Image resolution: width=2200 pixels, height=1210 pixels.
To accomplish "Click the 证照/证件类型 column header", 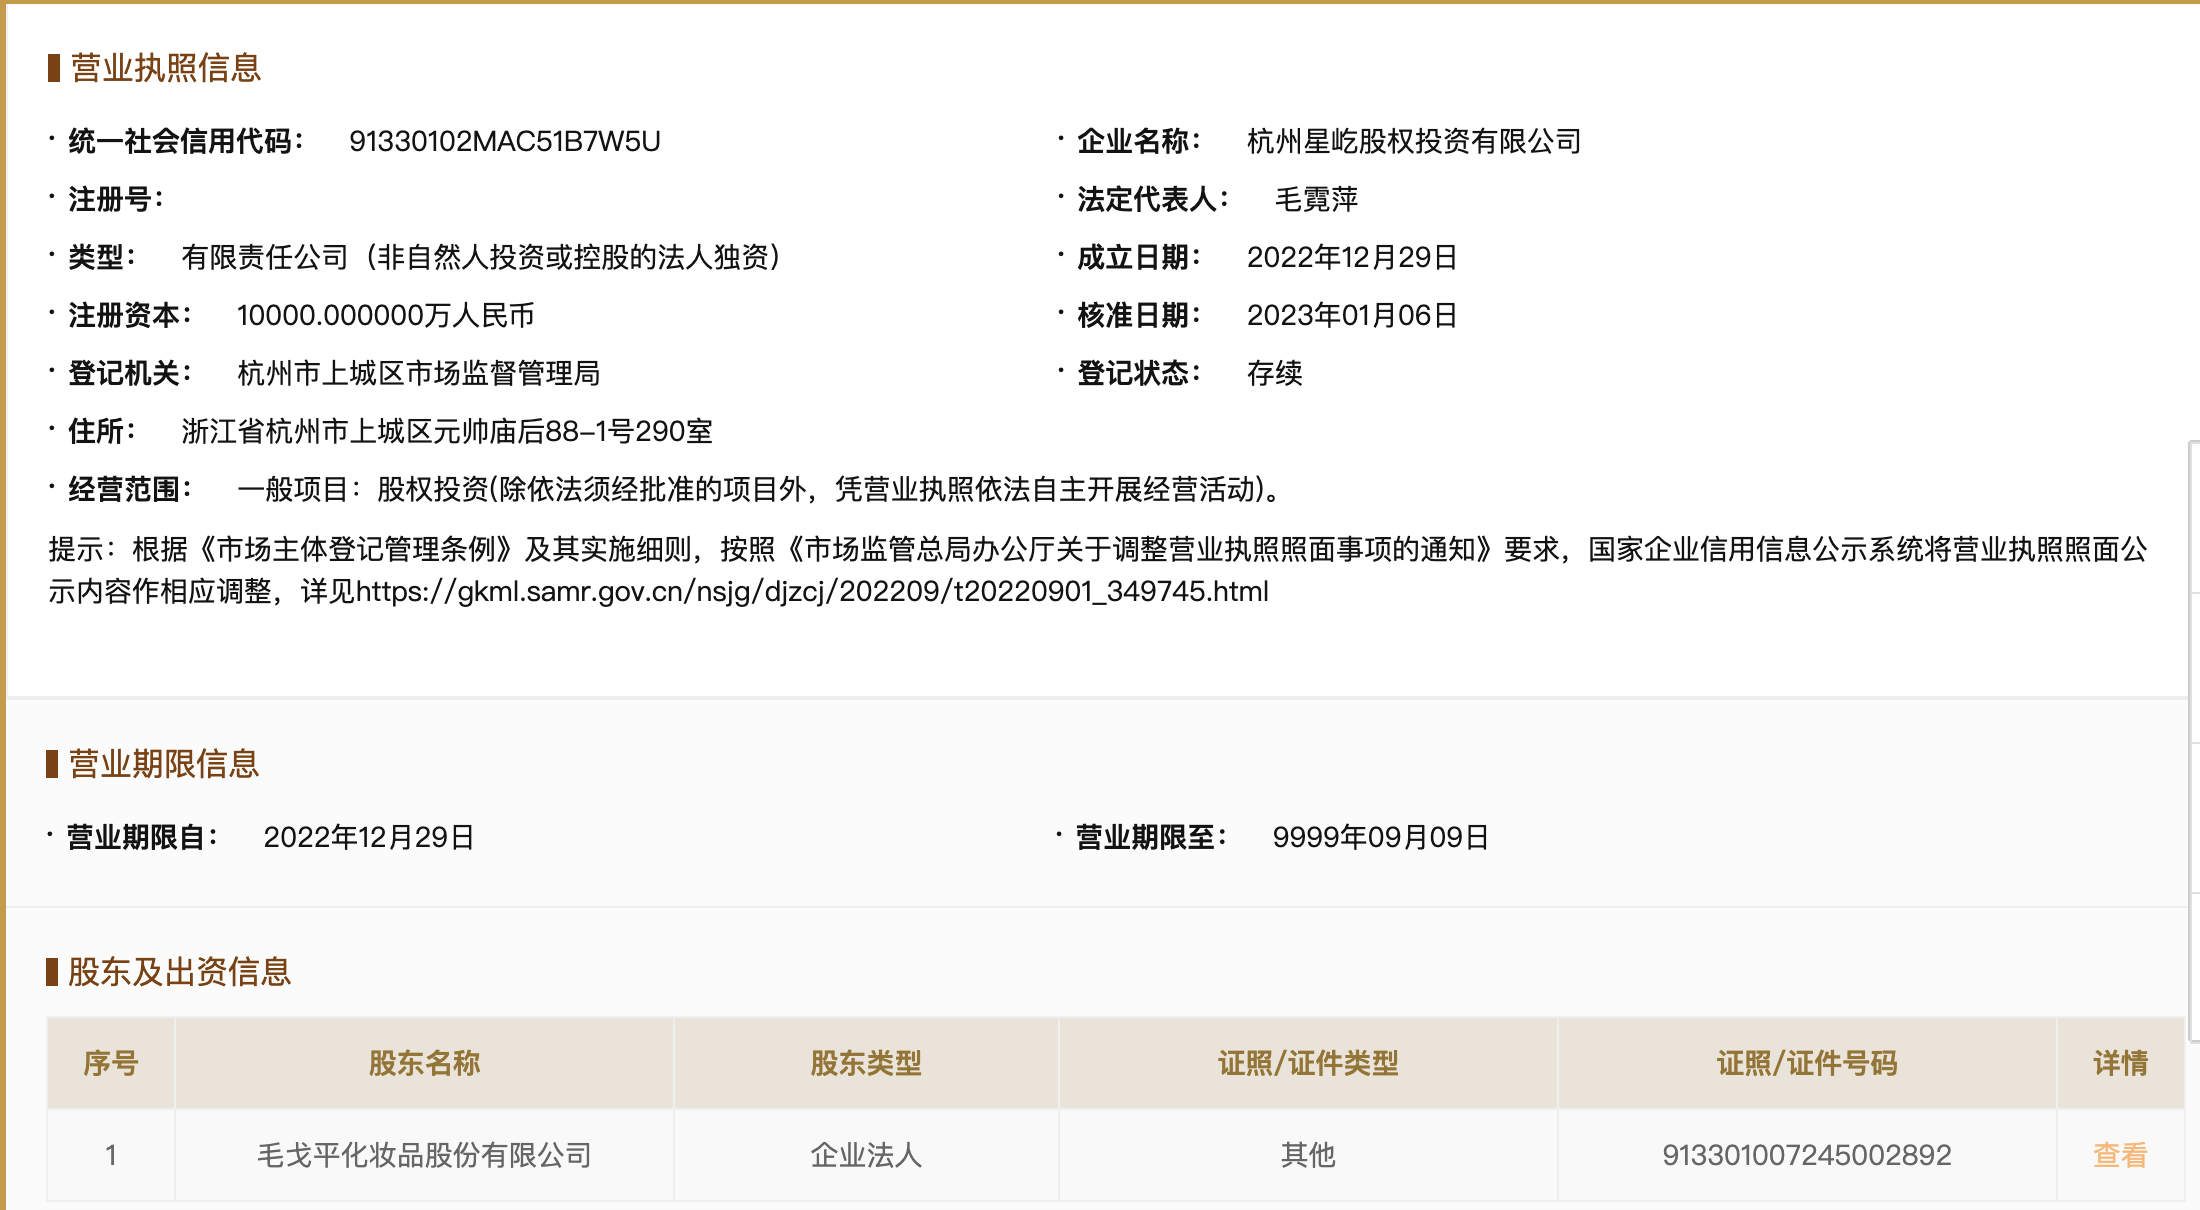I will (1307, 1063).
